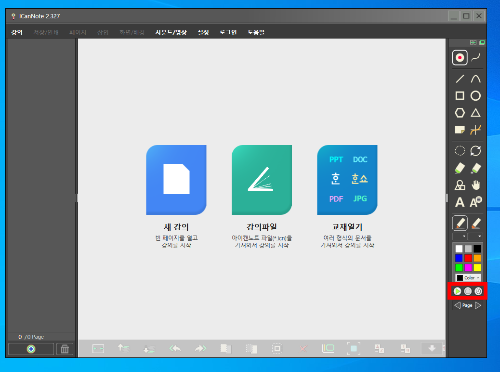Toggle the green layout icon atop tool panel
500x372 pixels.
pyautogui.click(x=473, y=43)
